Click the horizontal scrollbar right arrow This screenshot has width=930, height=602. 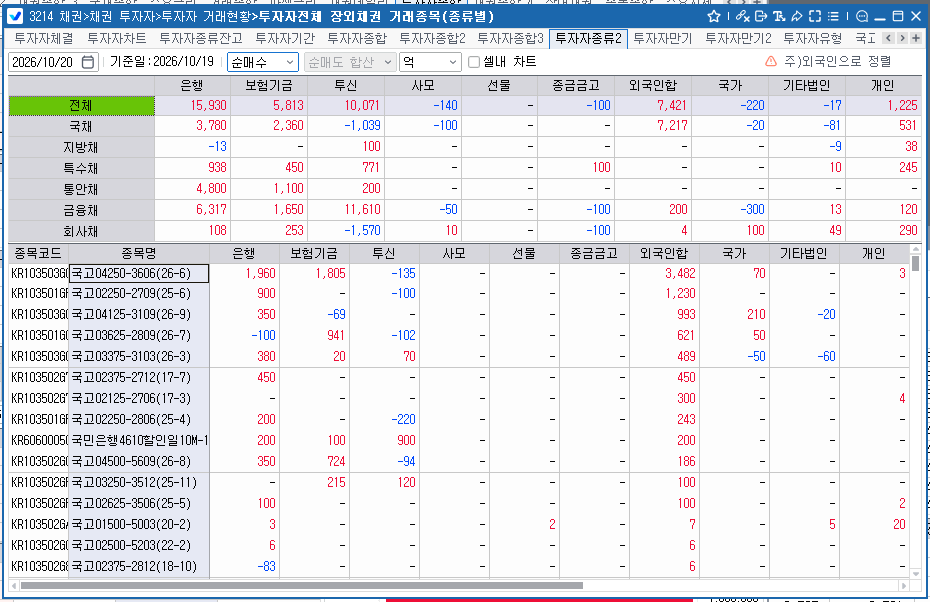coord(904,585)
